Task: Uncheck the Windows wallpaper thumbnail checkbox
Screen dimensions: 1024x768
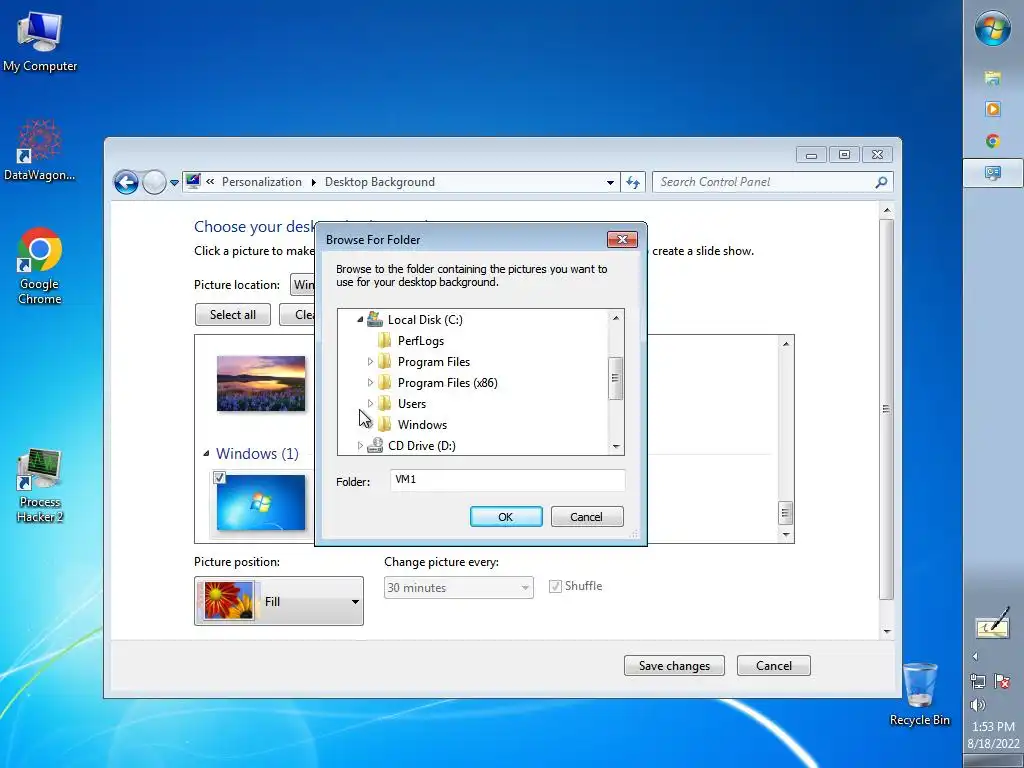Action: 220,478
